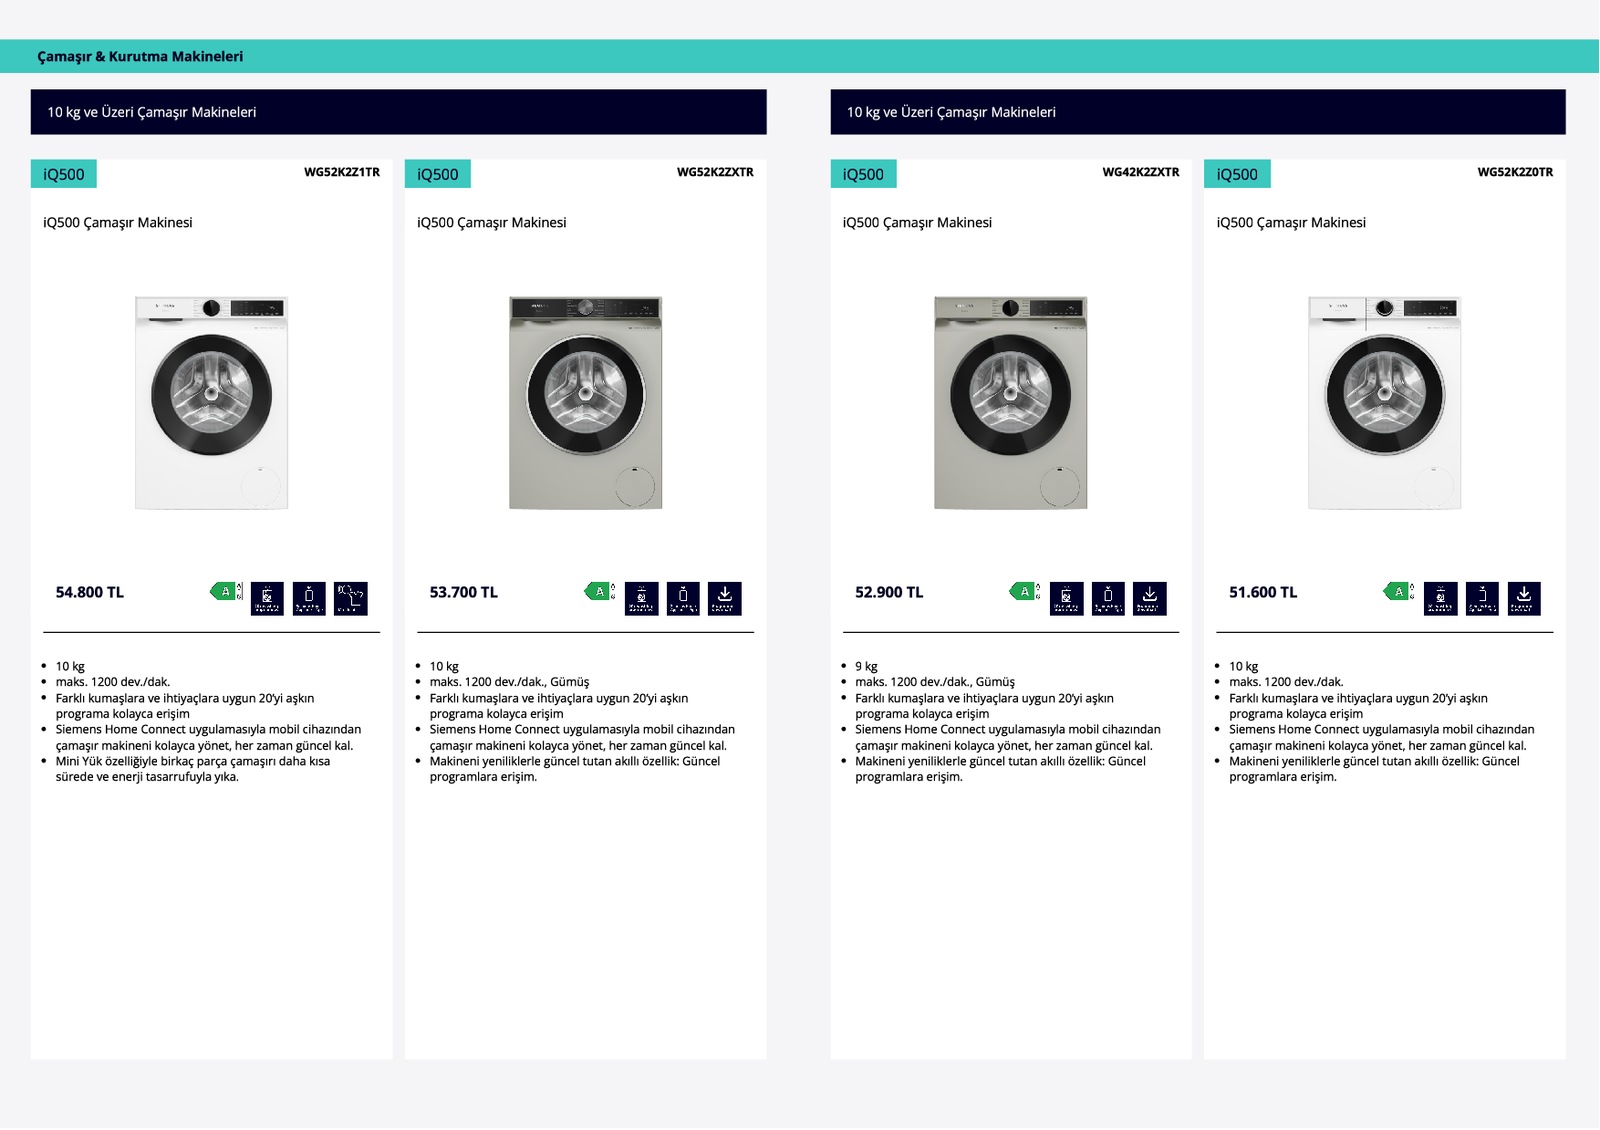The height and width of the screenshot is (1130, 1600).
Task: Click model code WG52K2ZXTR
Action: (x=716, y=172)
